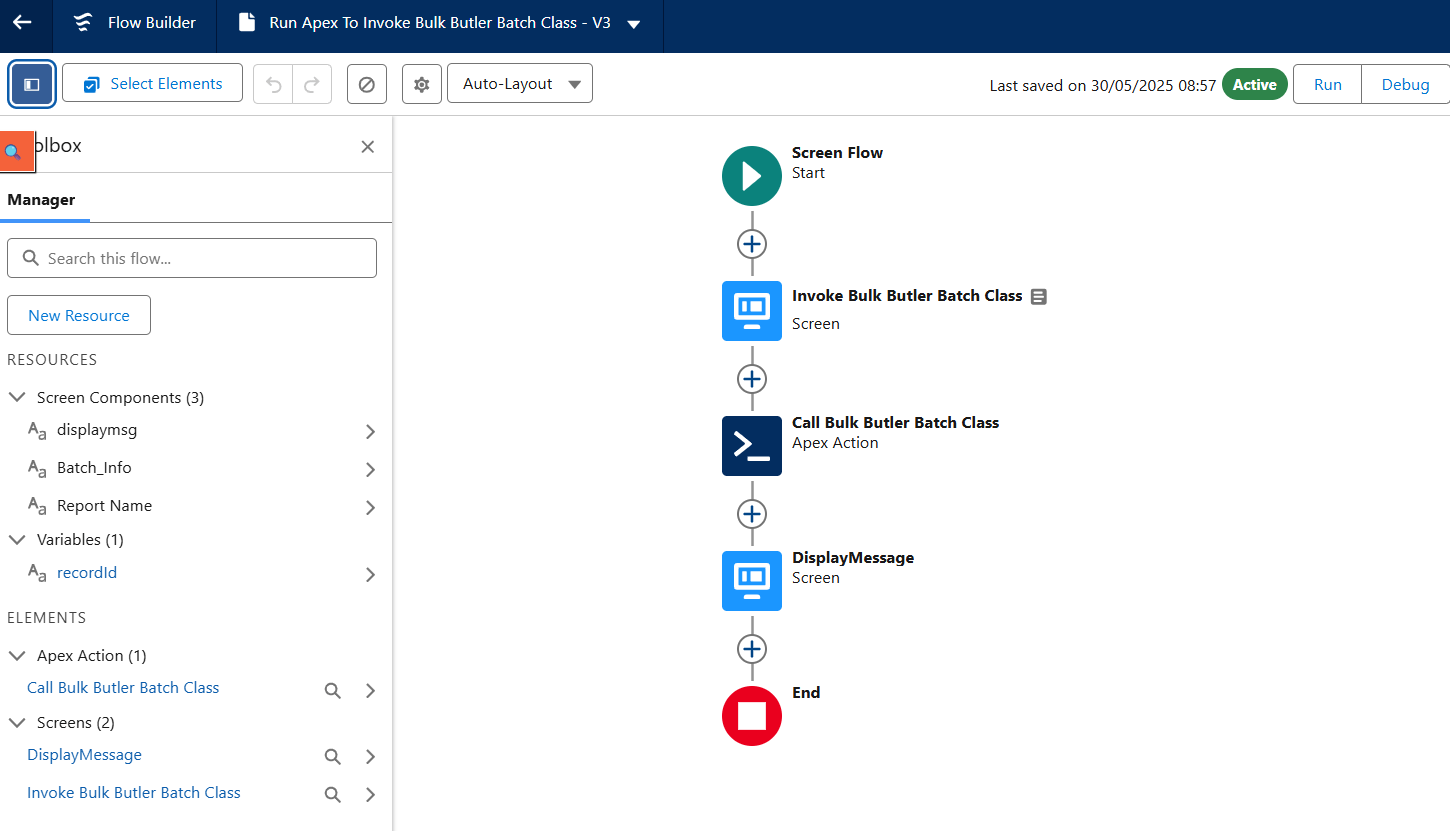Click the circle-slash icon in toolbar

[x=367, y=84]
